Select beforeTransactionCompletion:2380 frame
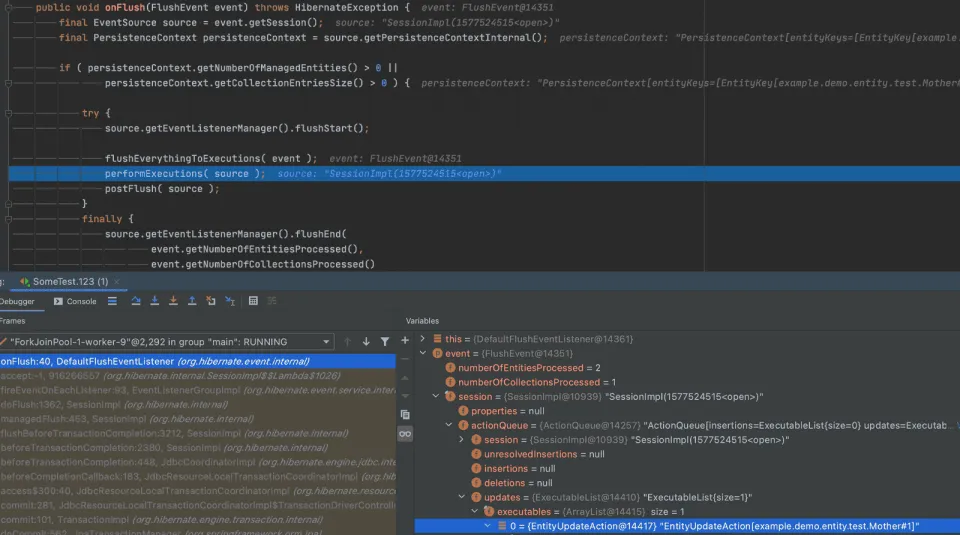 (198, 447)
